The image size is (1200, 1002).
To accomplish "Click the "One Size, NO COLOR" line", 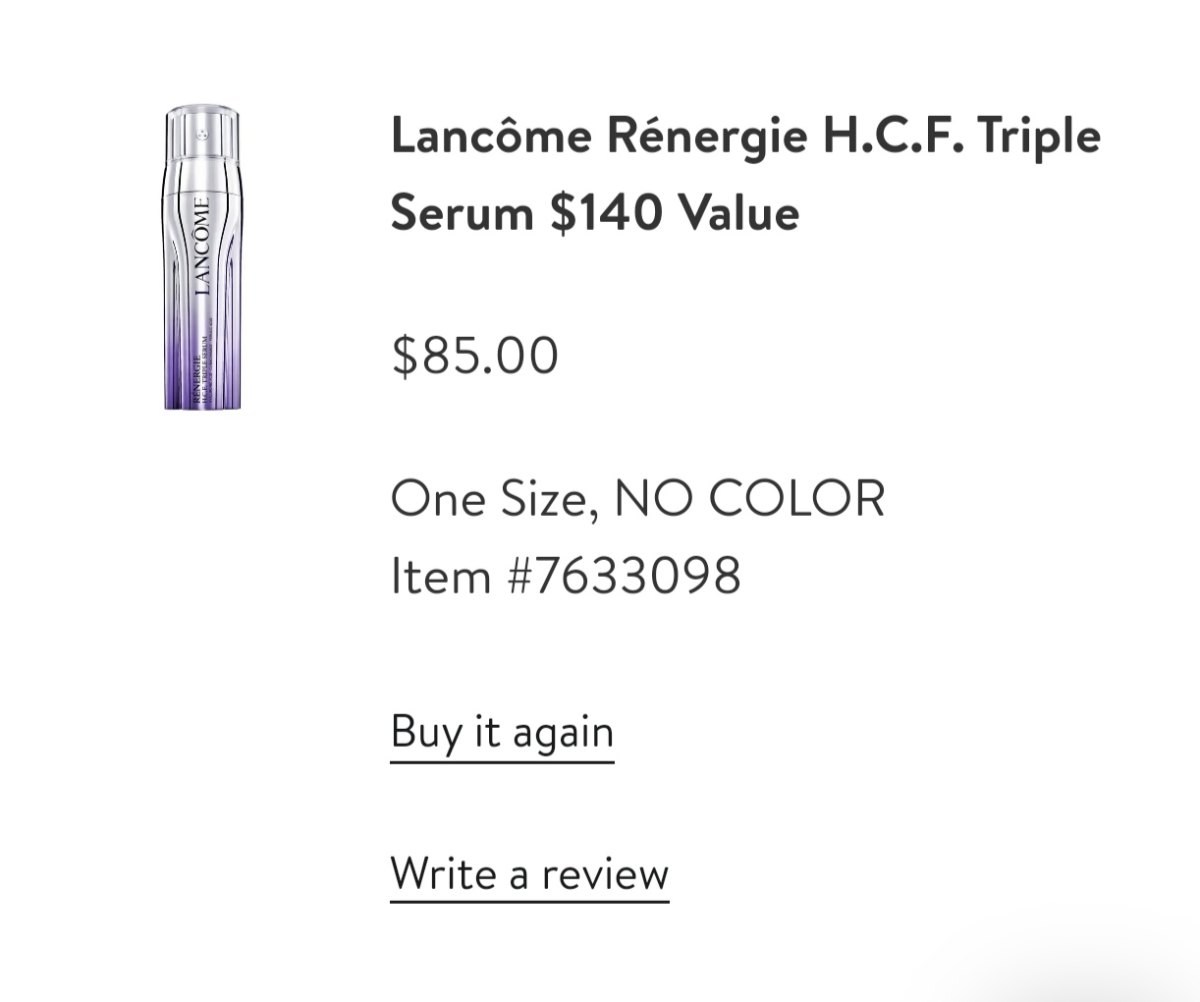I will [x=638, y=498].
